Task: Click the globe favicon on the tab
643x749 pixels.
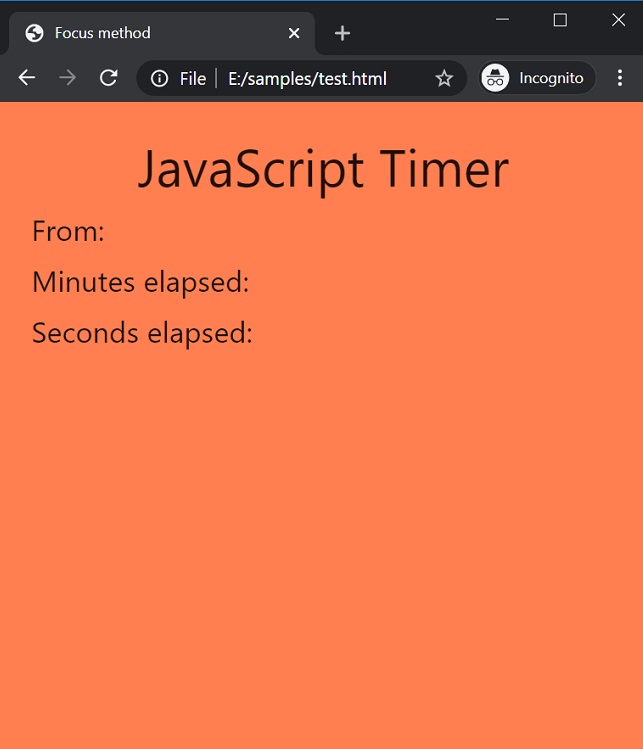Action: pos(34,33)
